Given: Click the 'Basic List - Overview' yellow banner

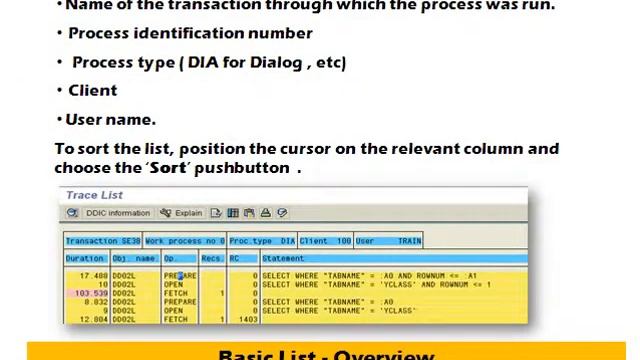Looking at the screenshot, I should (x=326, y=352).
